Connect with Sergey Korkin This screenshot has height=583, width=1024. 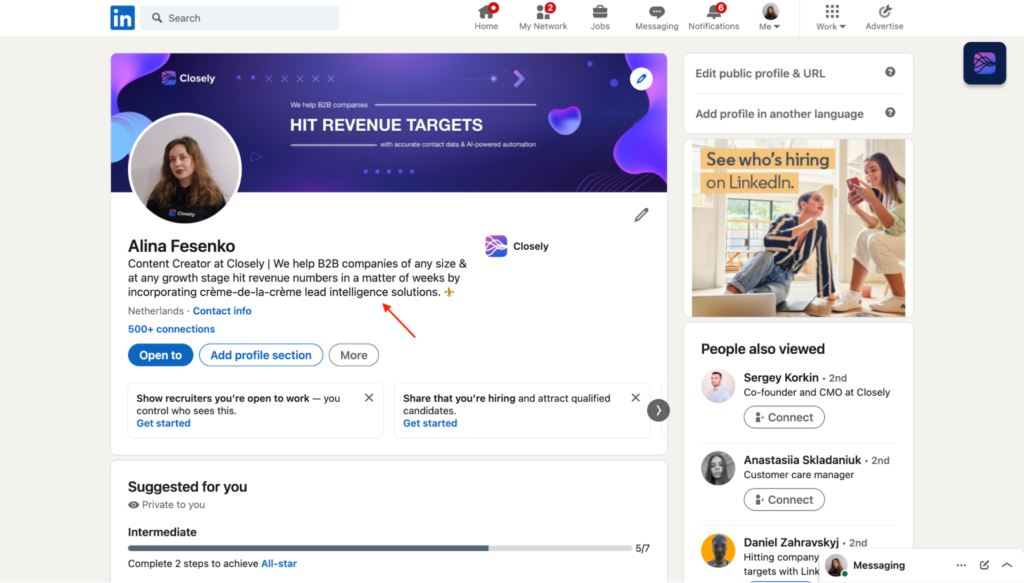[x=784, y=417]
